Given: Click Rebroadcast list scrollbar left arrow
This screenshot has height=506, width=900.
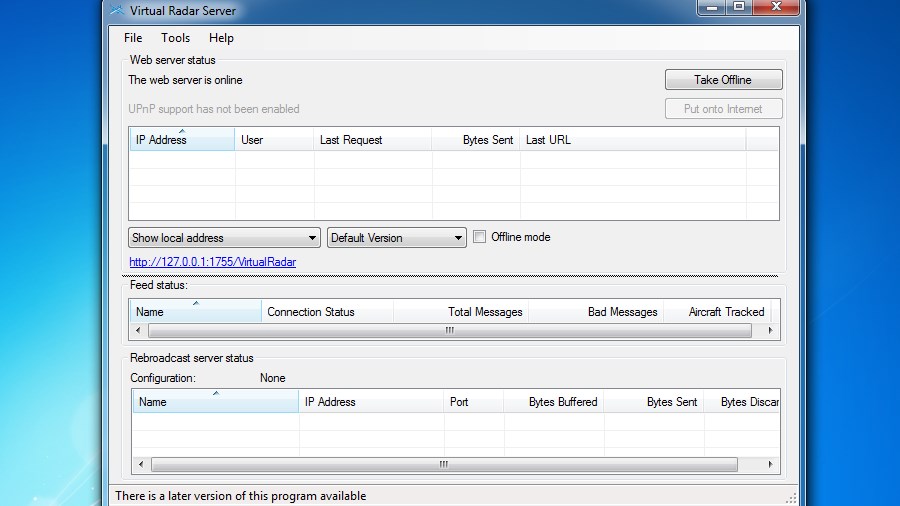Looking at the screenshot, I should [141, 465].
